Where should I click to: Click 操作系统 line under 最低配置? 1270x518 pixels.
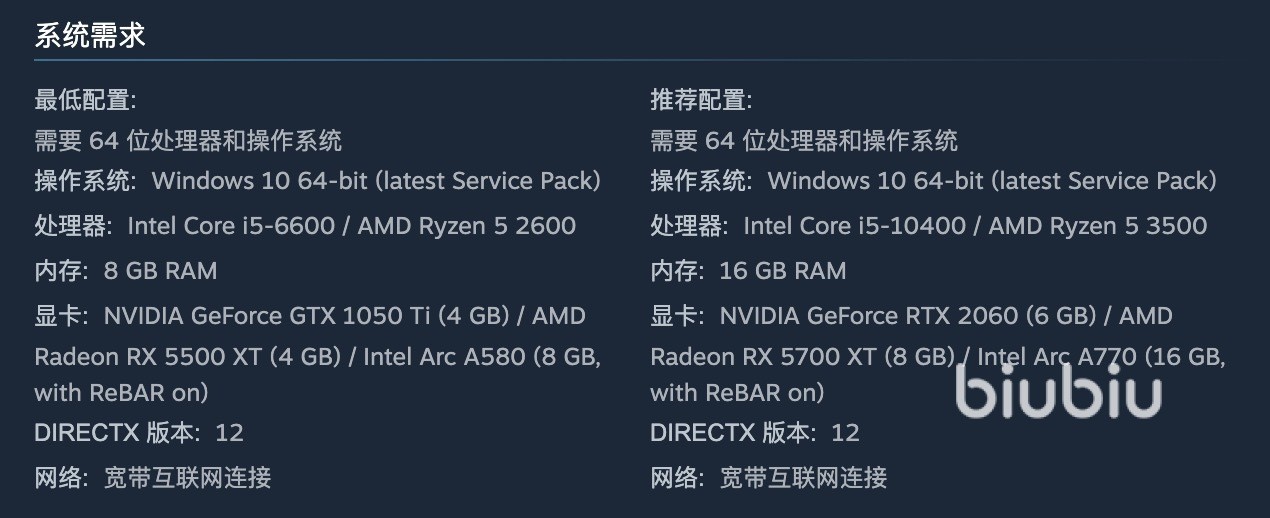click(x=318, y=181)
